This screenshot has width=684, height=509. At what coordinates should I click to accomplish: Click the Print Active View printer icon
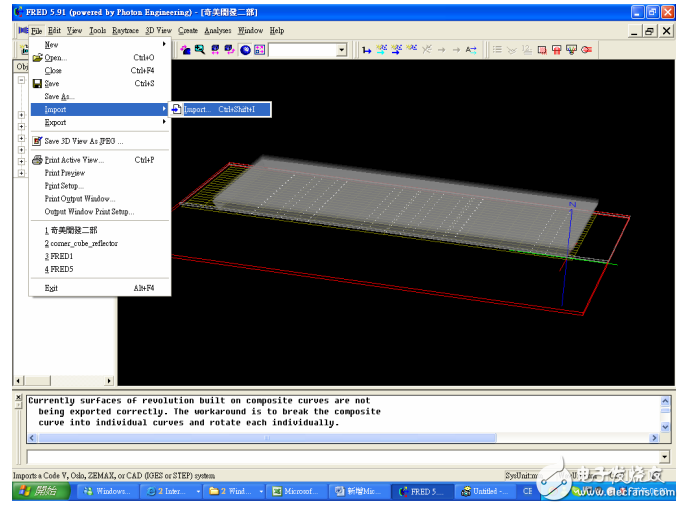[37, 160]
